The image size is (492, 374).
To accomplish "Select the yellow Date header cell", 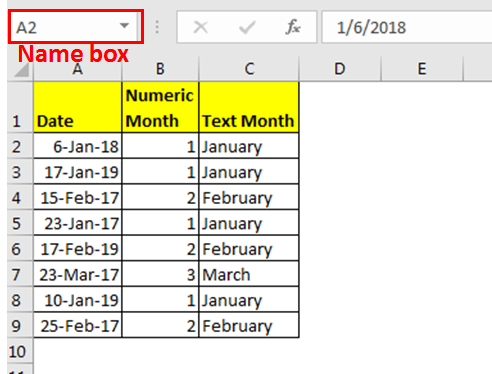I will [x=78, y=107].
